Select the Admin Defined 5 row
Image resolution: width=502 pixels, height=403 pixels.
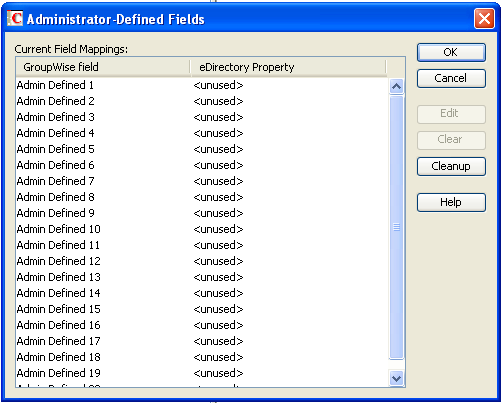point(202,149)
